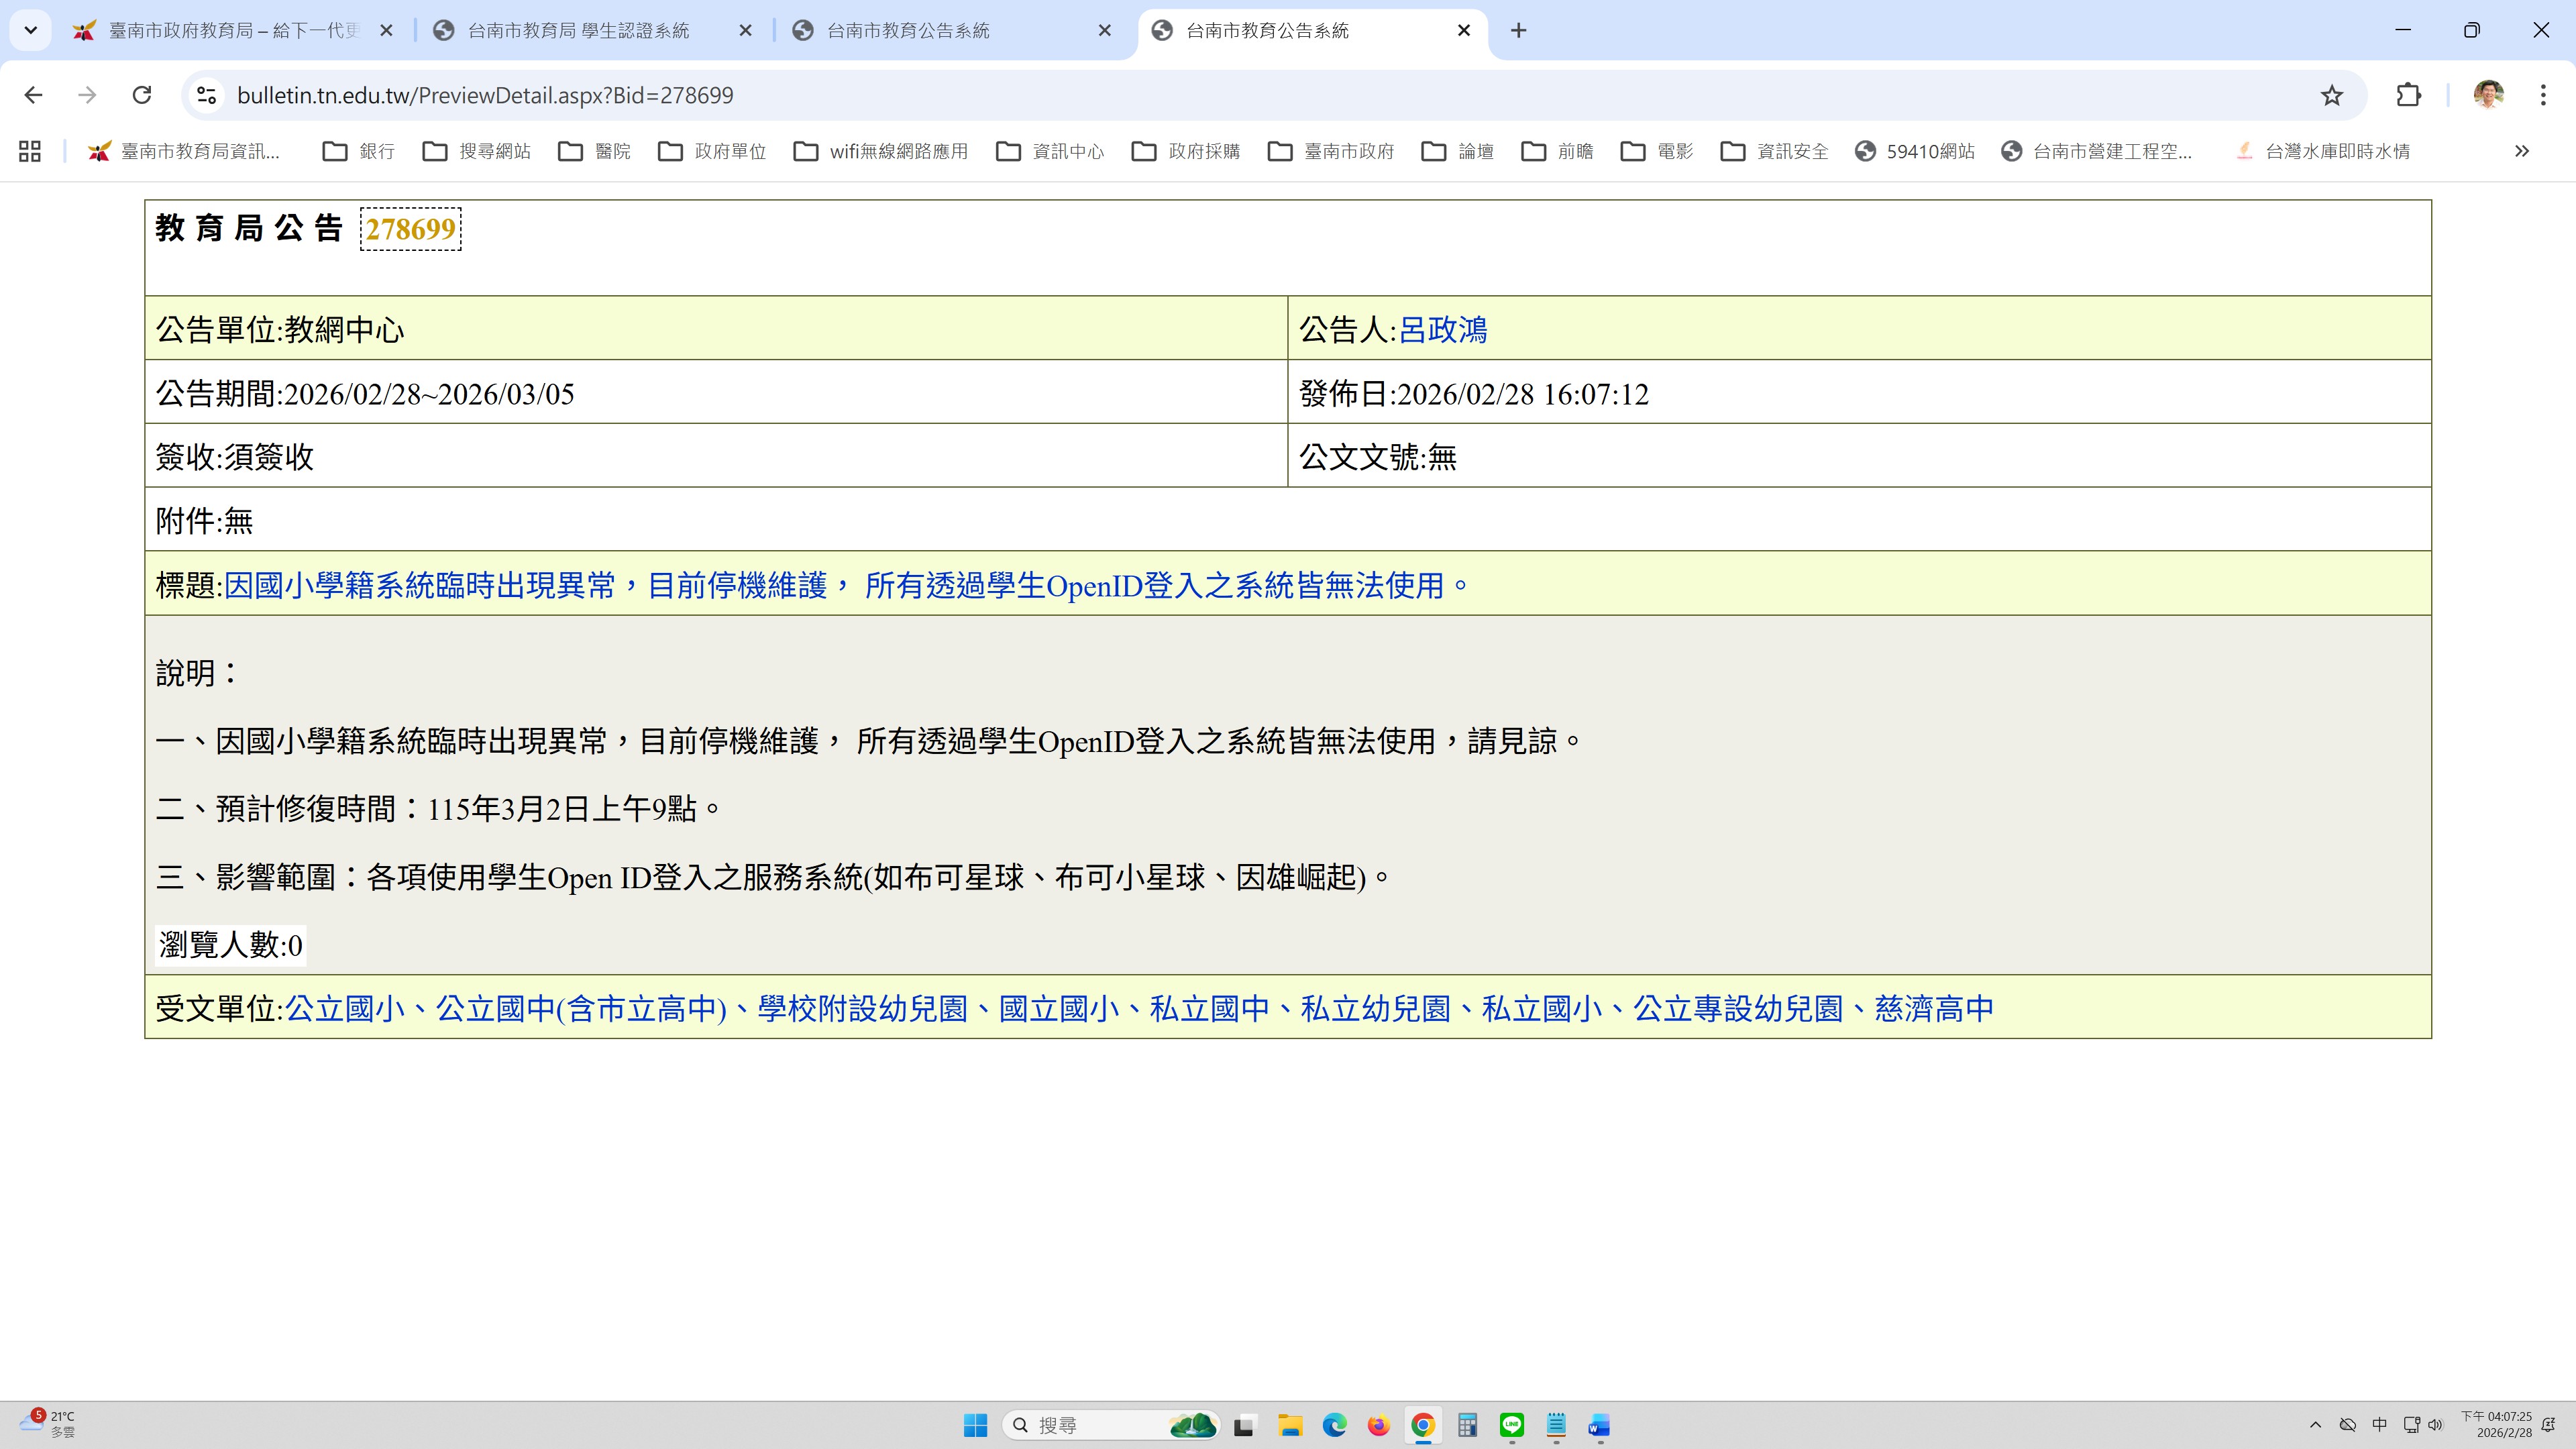
Task: Switch to 學生認證系統 tab
Action: coord(578,31)
